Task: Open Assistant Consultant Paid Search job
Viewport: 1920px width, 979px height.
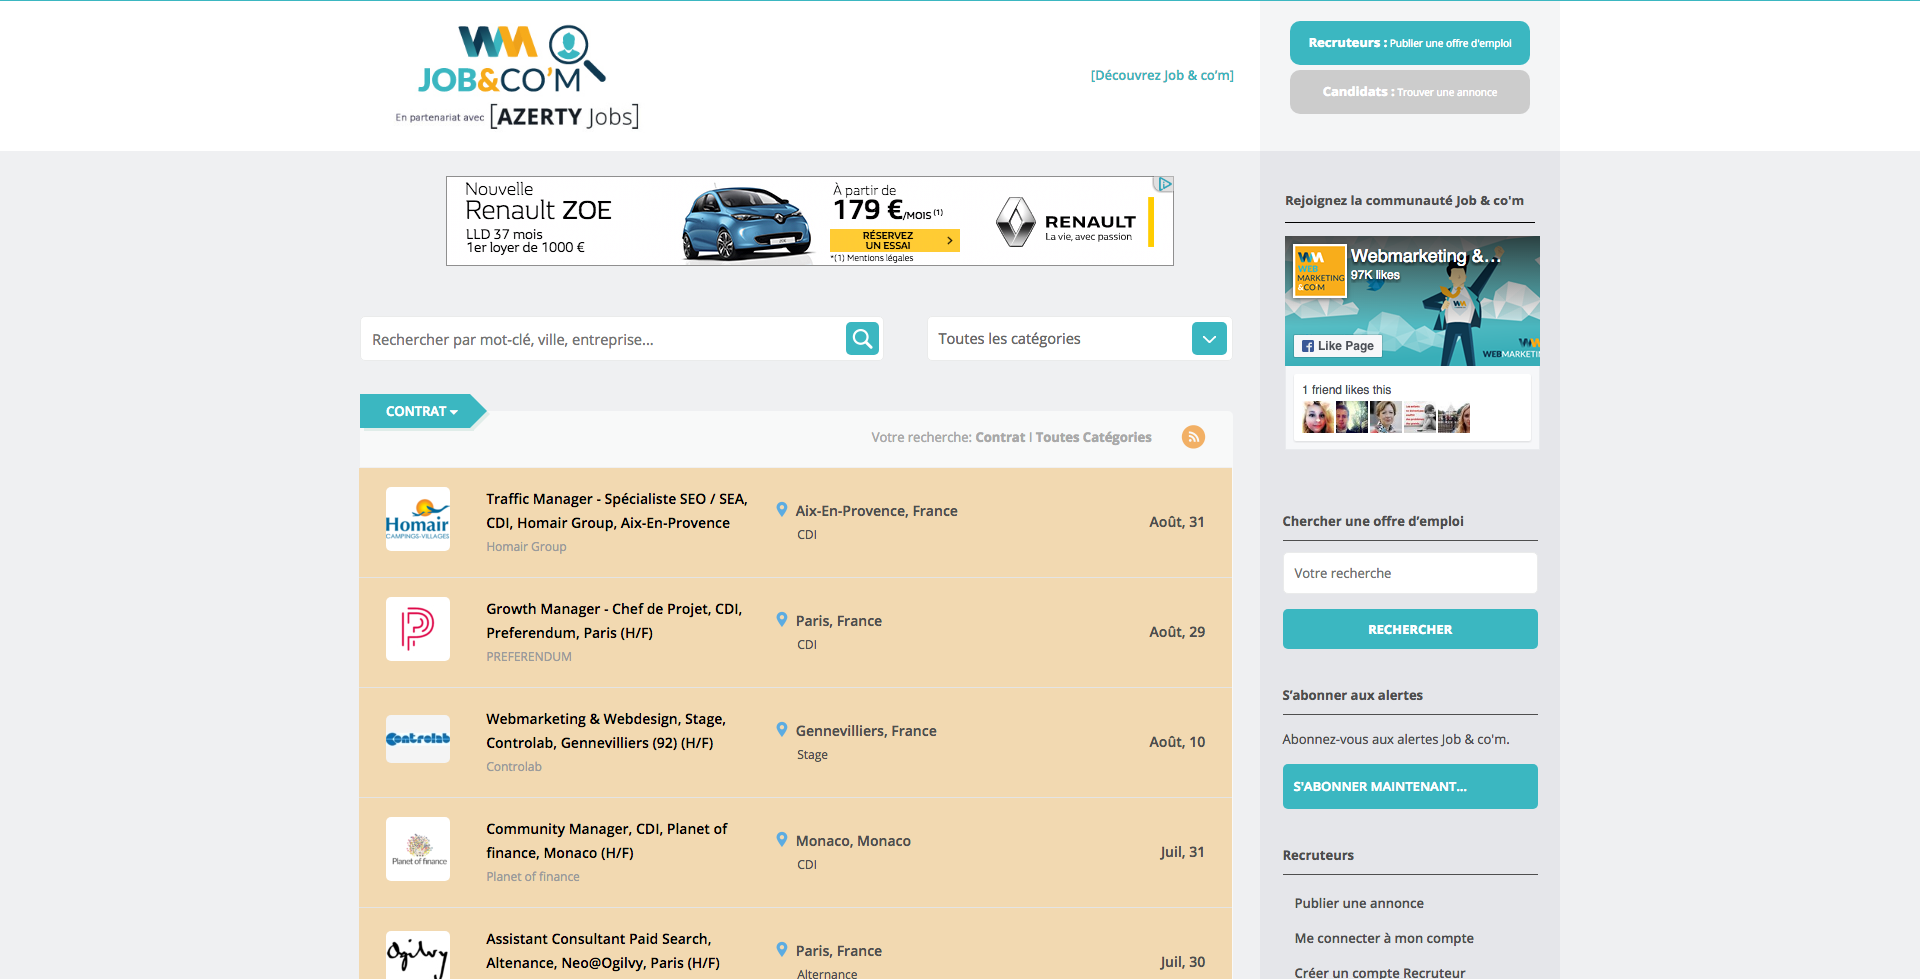Action: pos(603,951)
